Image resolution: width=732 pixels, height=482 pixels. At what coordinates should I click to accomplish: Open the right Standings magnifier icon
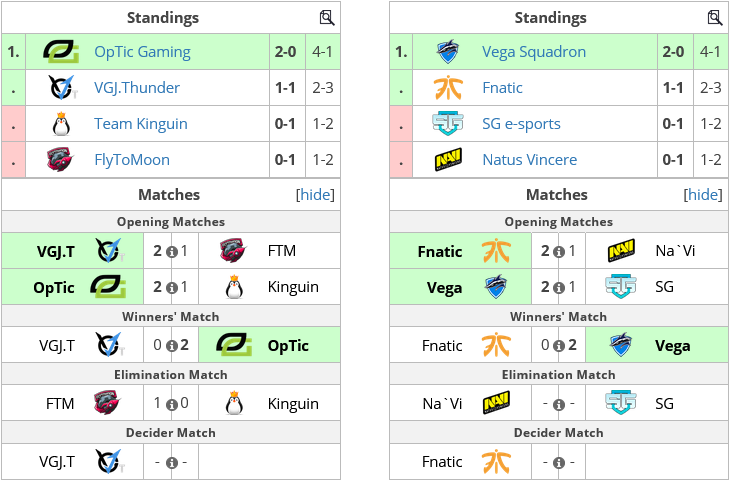715,18
